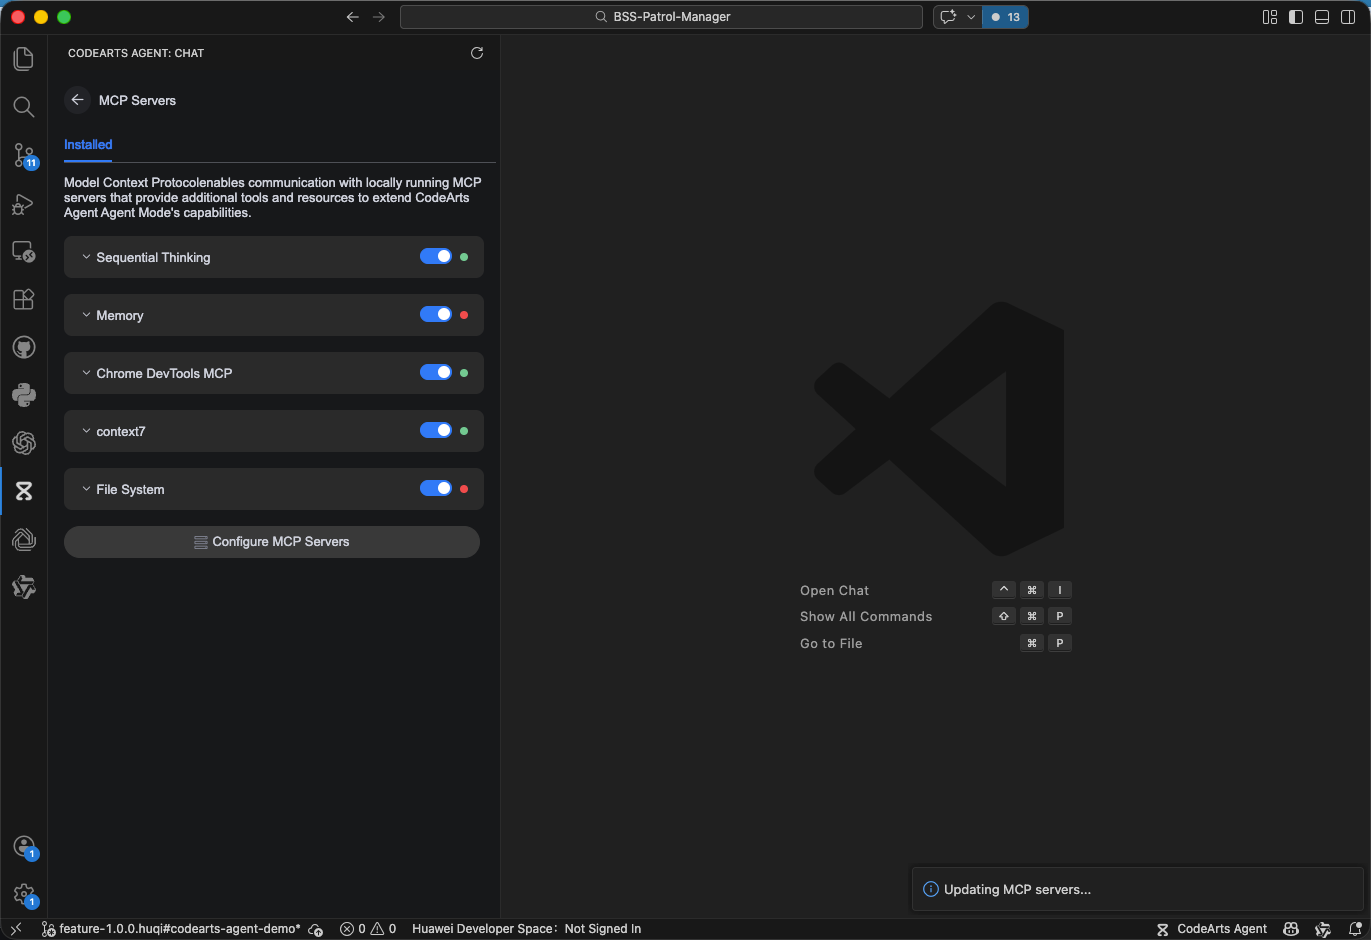Open the Extensions view
This screenshot has width=1371, height=940.
24,299
